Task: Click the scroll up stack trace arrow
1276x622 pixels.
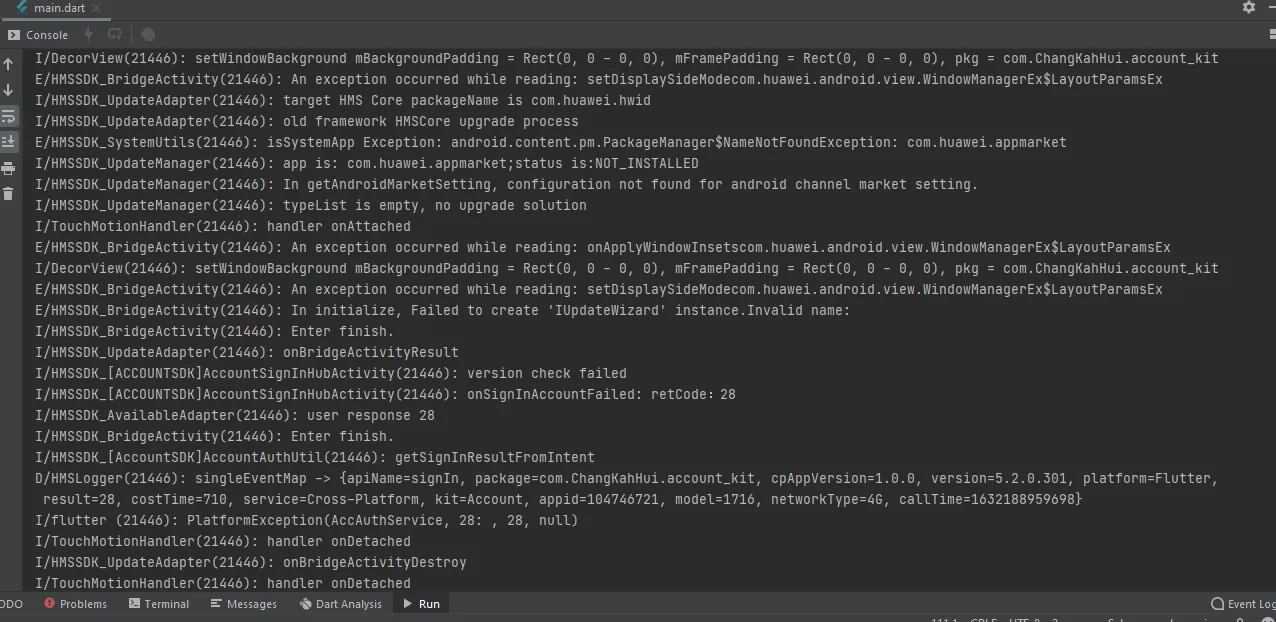Action: [8, 64]
